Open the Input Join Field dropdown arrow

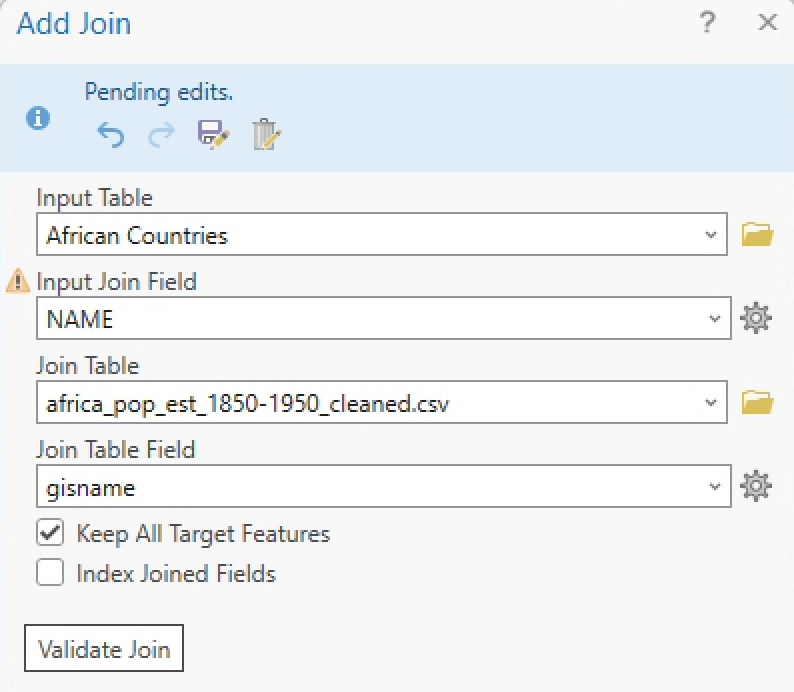click(x=714, y=319)
